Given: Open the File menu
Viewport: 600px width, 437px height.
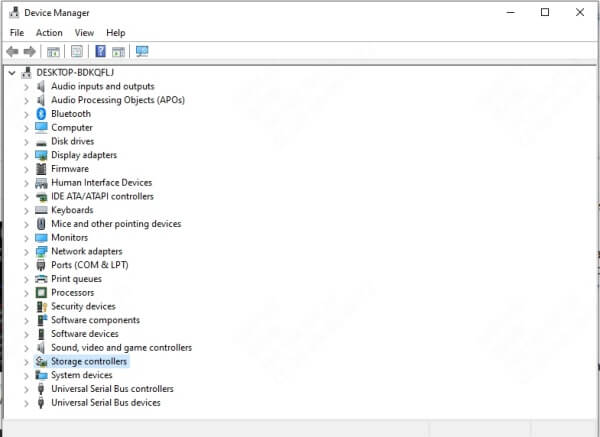Looking at the screenshot, I should click(17, 33).
